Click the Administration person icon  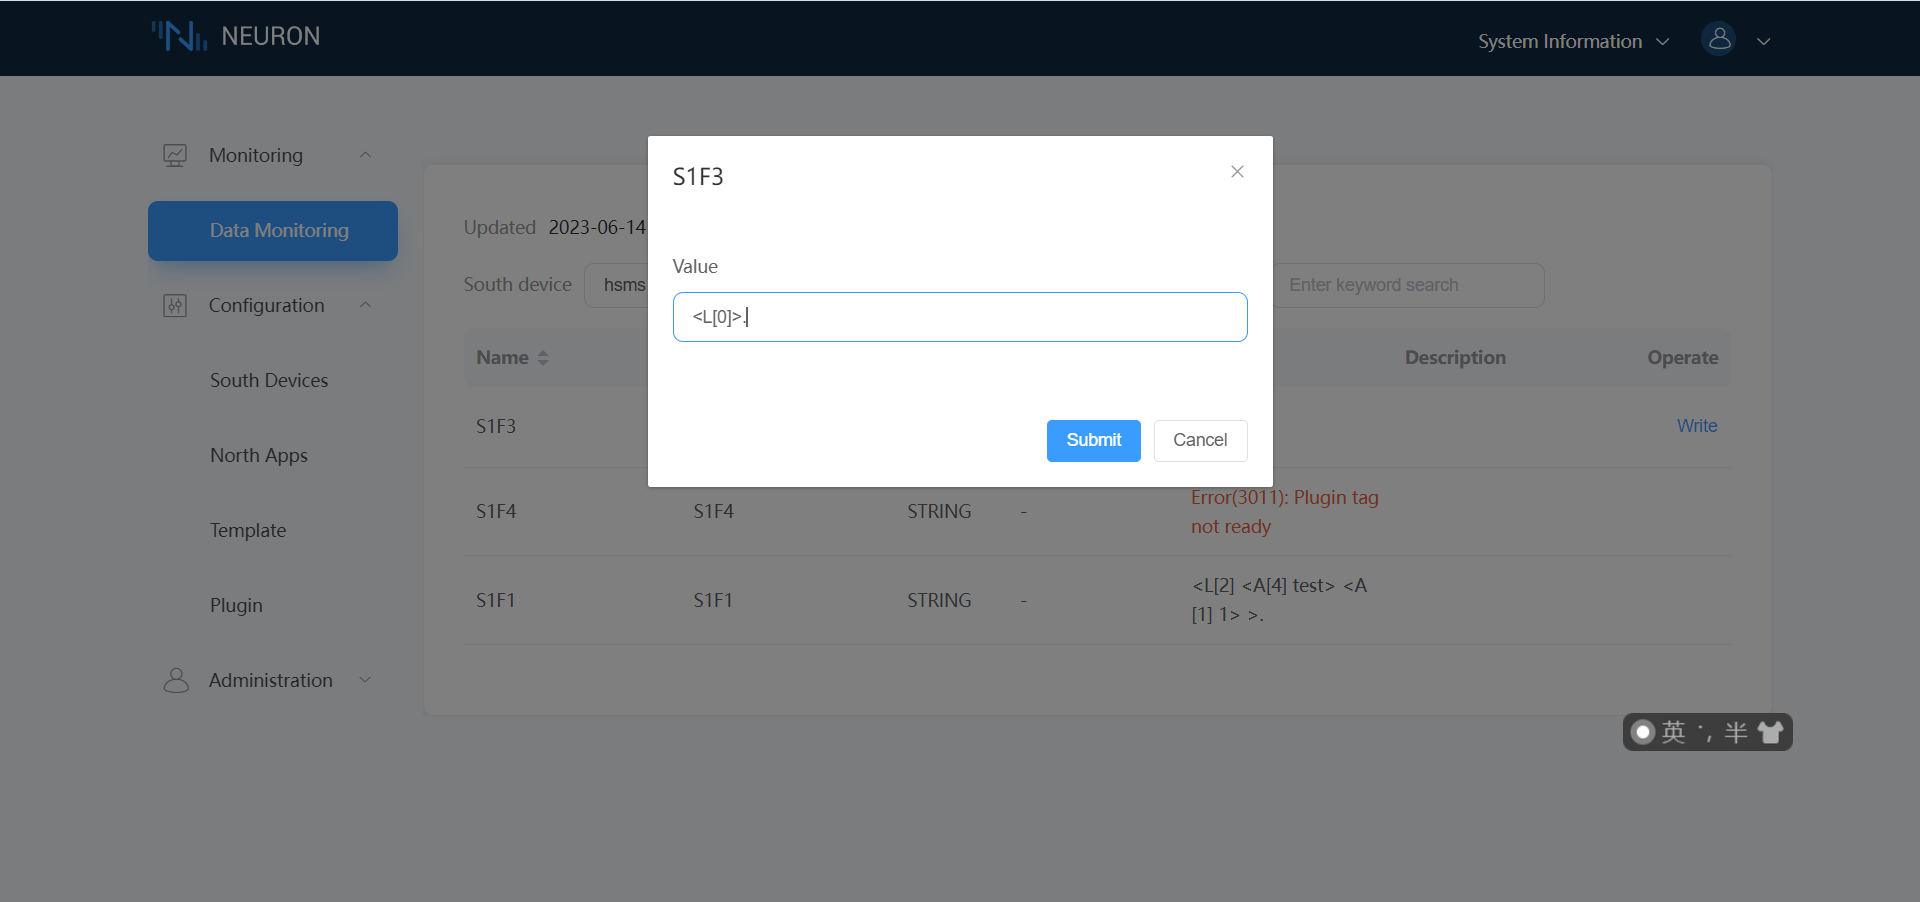tap(176, 681)
